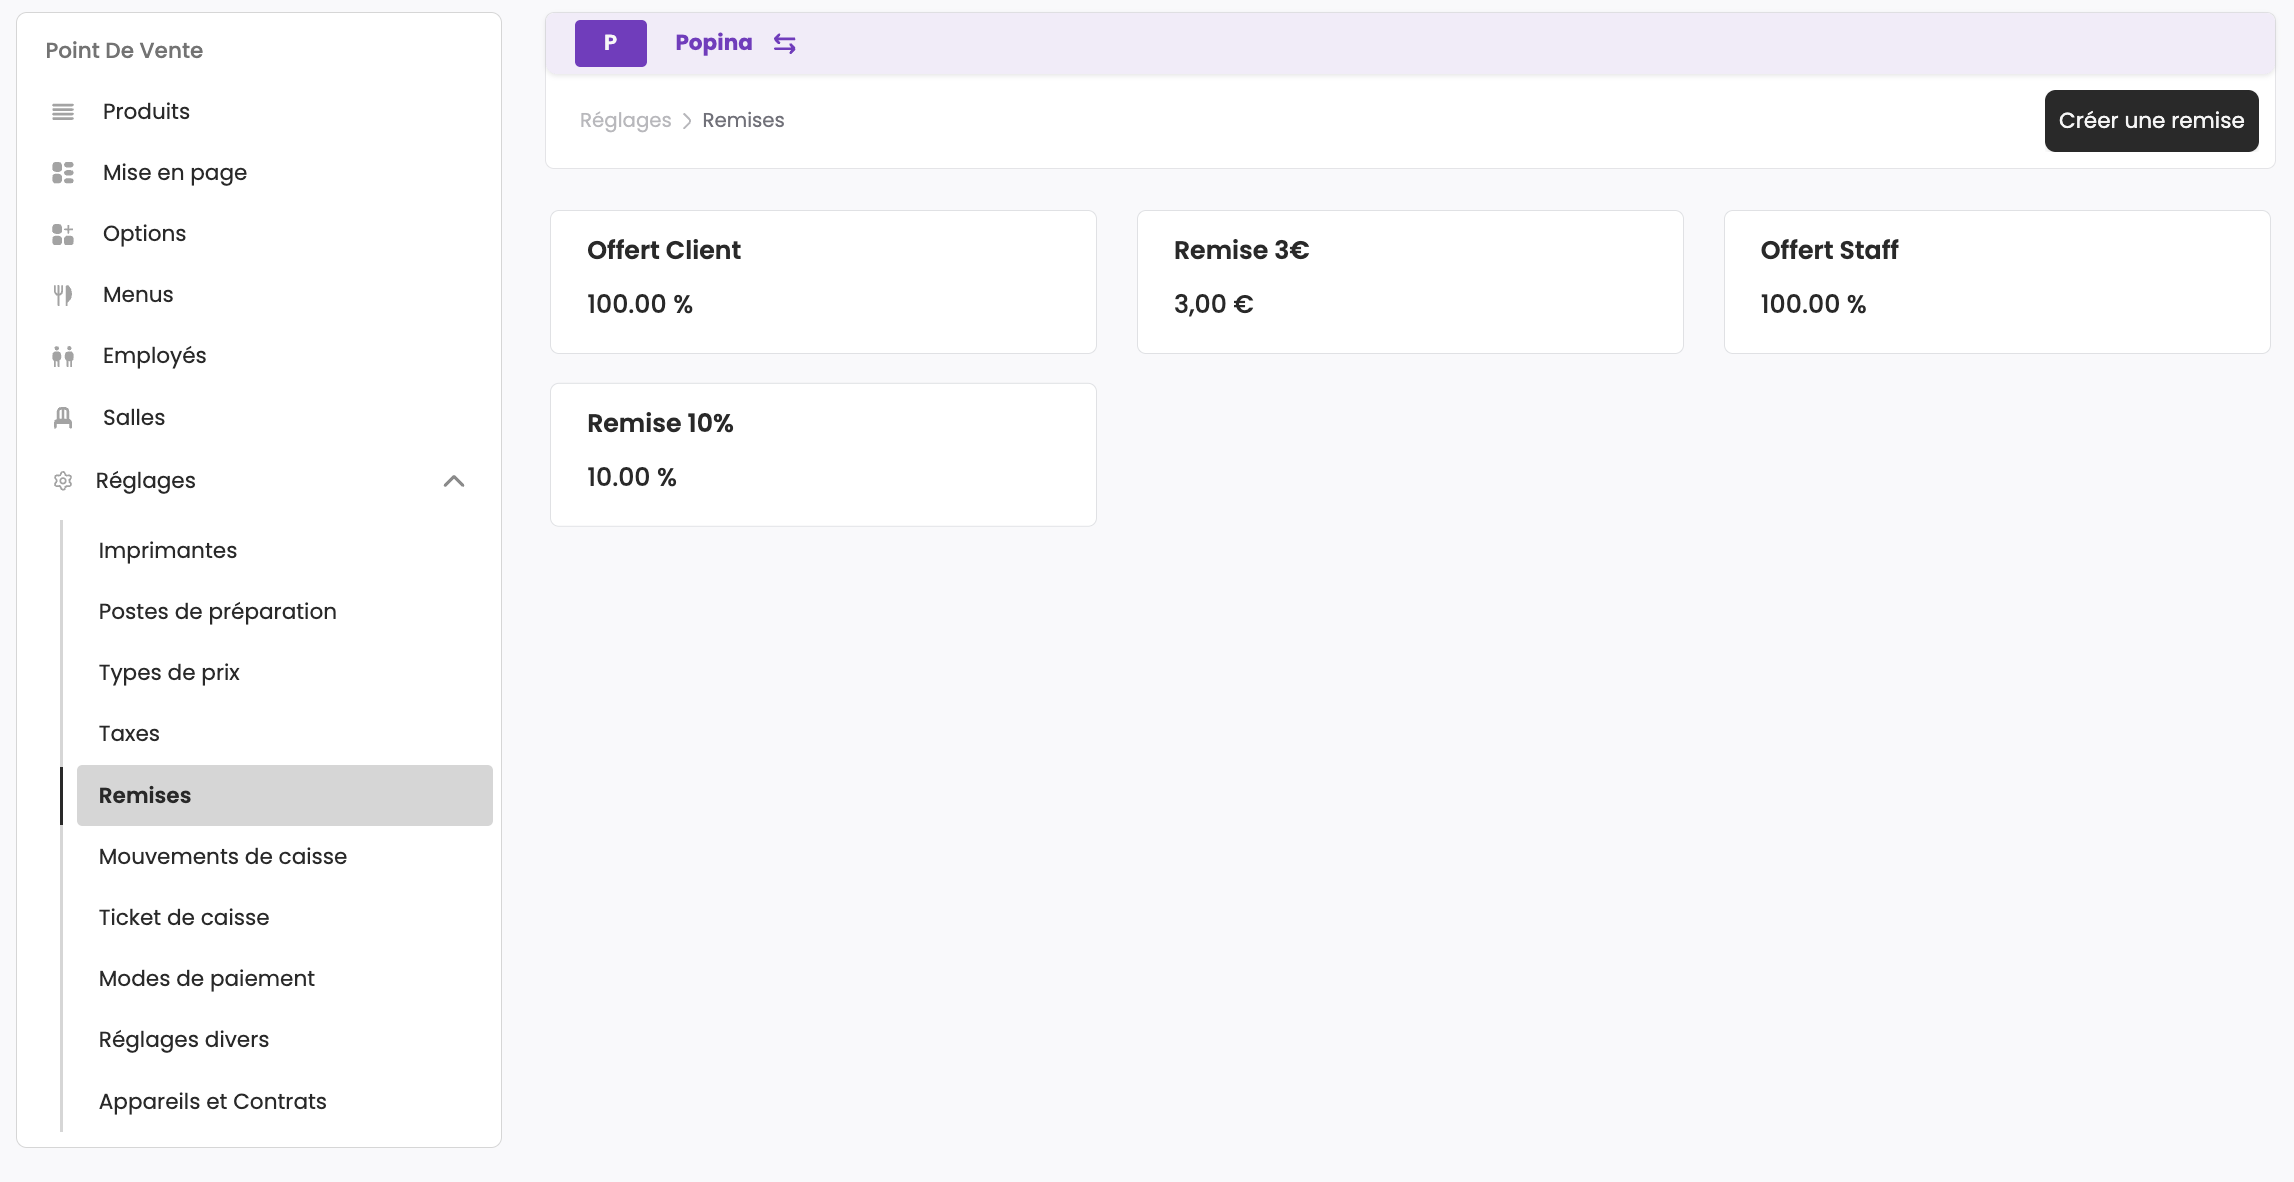Open the Offert Staff discount card
Screen dimensions: 2294x1182
pyautogui.click(x=1996, y=281)
